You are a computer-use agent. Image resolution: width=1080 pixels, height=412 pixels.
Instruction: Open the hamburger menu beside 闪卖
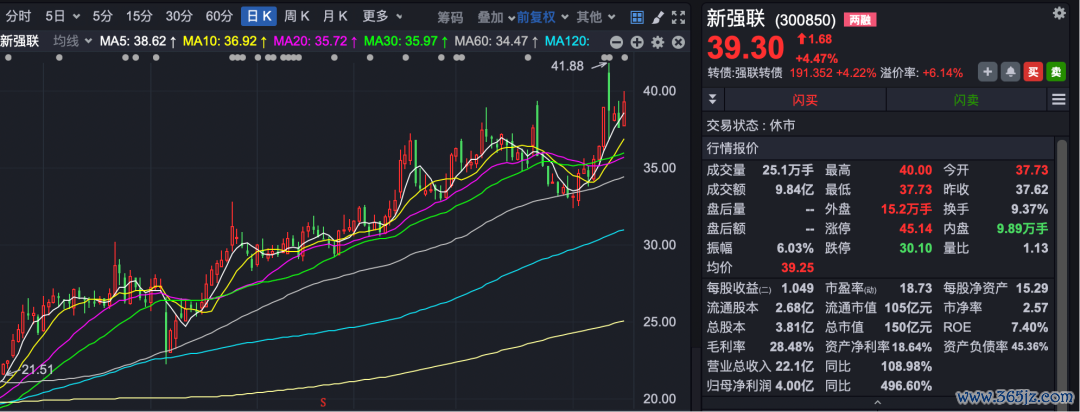(x=1059, y=100)
